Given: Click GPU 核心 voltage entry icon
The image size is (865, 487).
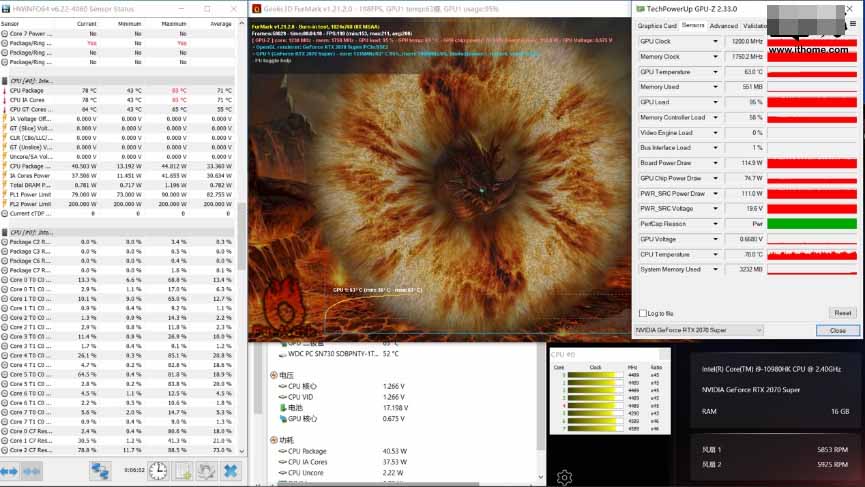Looking at the screenshot, I should coord(283,419).
